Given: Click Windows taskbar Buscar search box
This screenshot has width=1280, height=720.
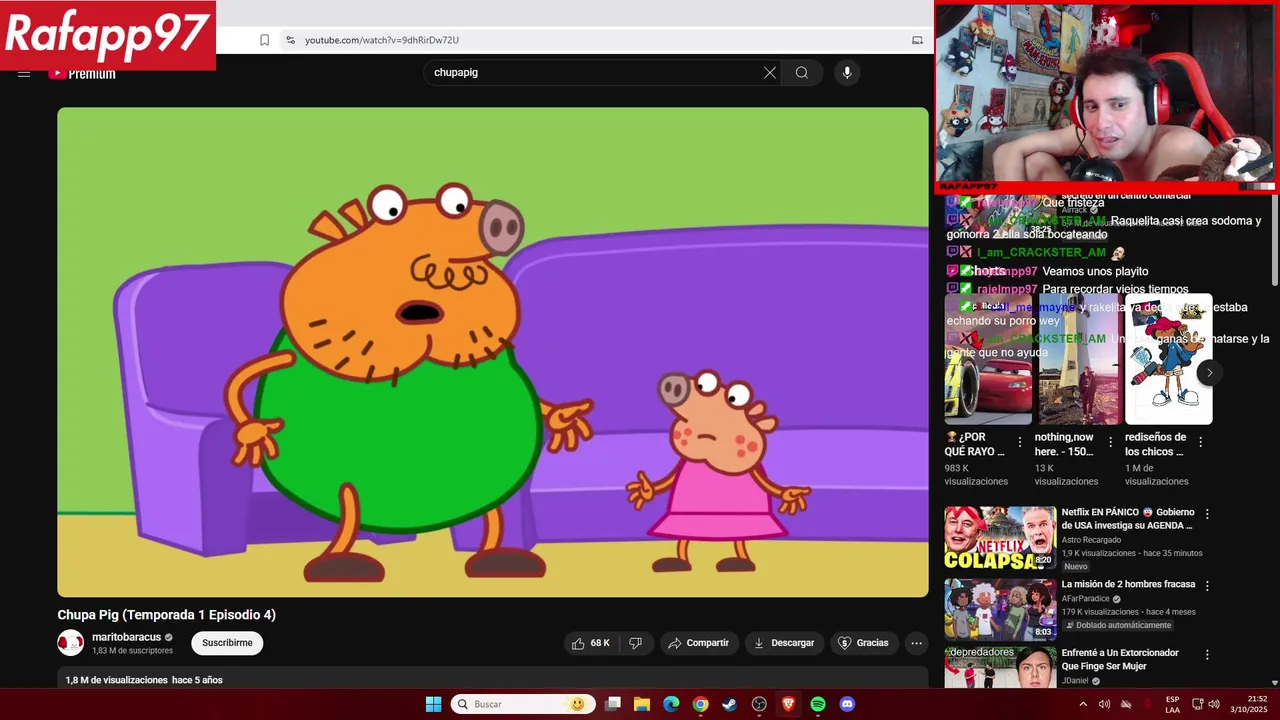Looking at the screenshot, I should 523,704.
